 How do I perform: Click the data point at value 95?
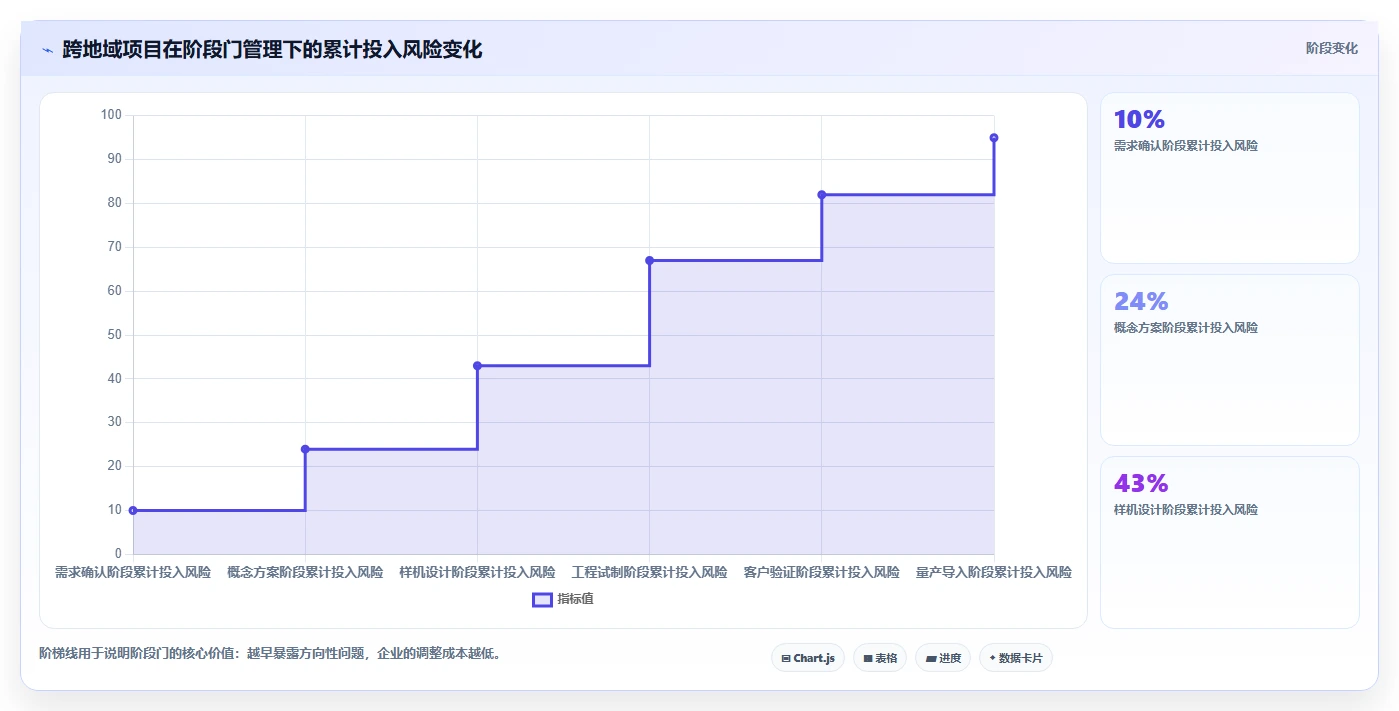tap(994, 138)
